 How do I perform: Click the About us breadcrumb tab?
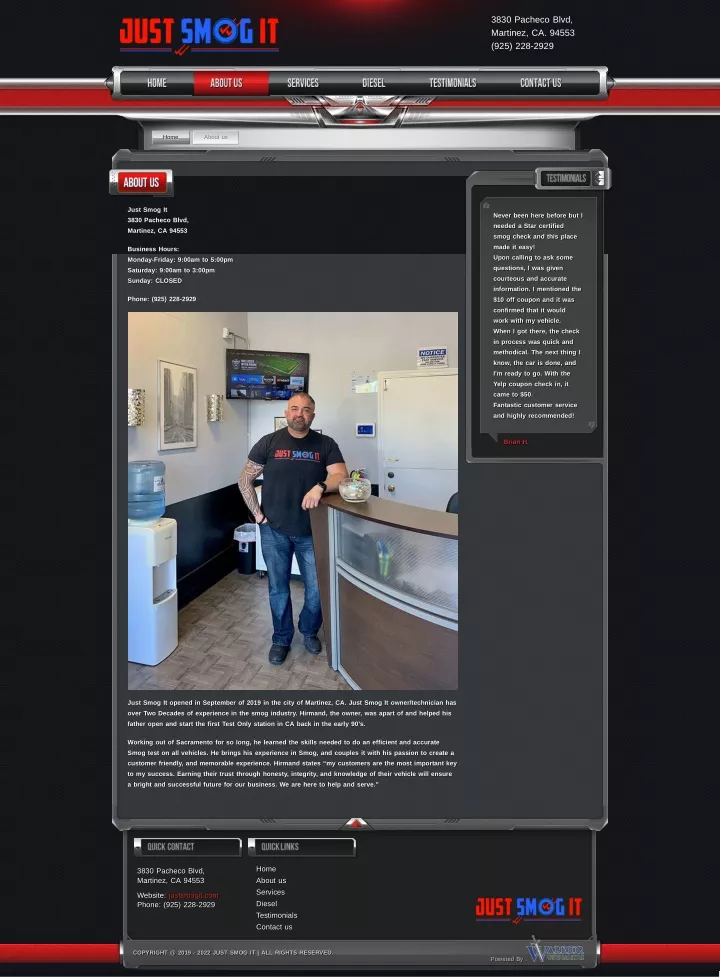coord(216,137)
